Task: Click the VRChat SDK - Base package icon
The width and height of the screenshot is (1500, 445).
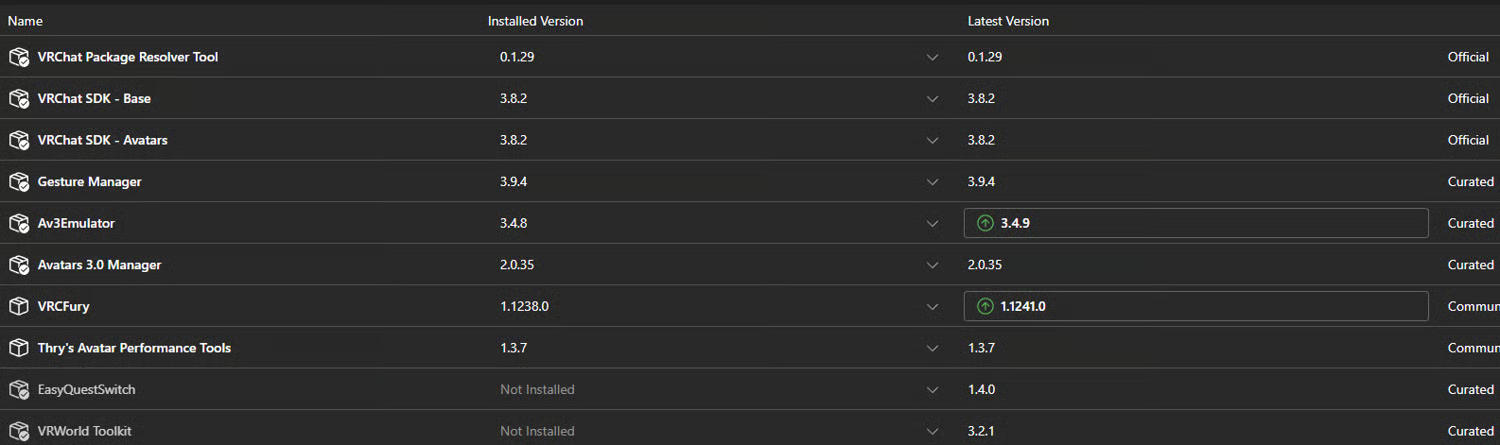Action: pos(18,99)
